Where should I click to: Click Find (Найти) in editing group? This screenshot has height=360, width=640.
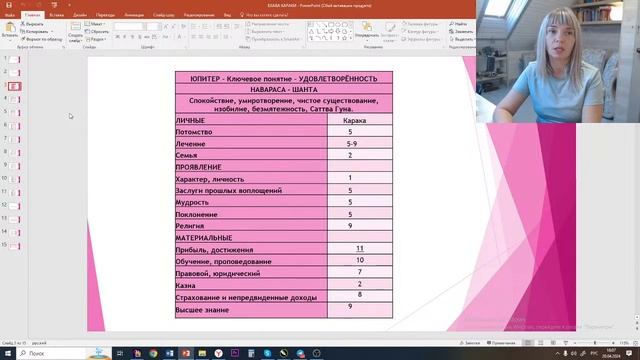[458, 24]
